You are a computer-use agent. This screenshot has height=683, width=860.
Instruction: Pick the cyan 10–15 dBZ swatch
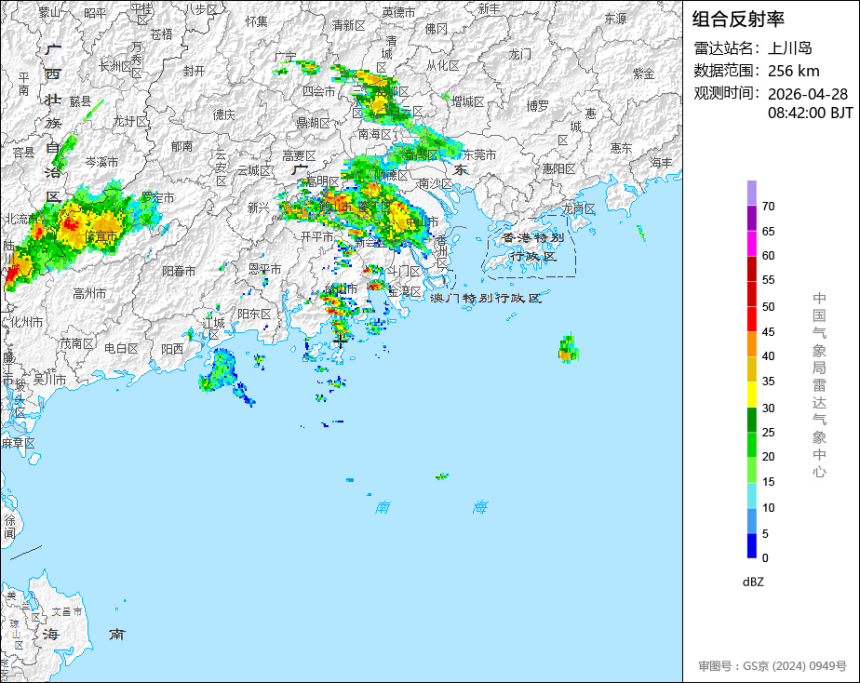[x=751, y=495]
